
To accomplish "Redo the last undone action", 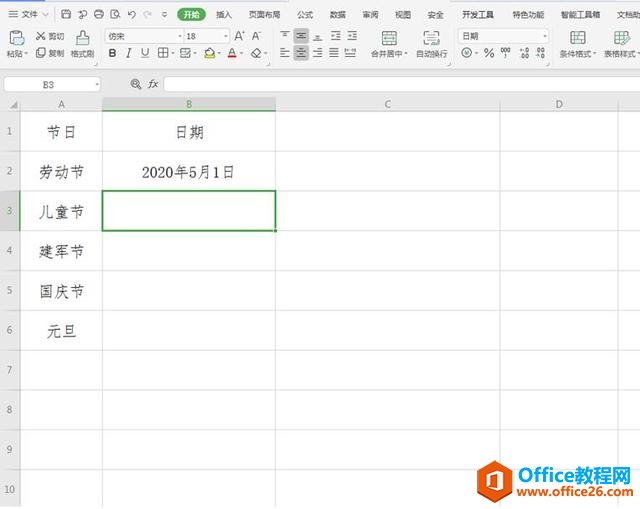I will pyautogui.click(x=147, y=15).
